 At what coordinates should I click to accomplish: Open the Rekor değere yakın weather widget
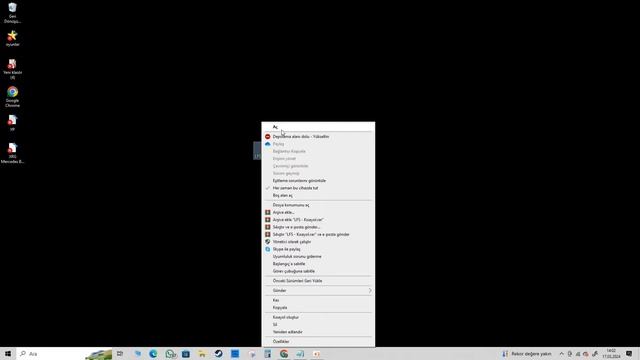pyautogui.click(x=527, y=353)
